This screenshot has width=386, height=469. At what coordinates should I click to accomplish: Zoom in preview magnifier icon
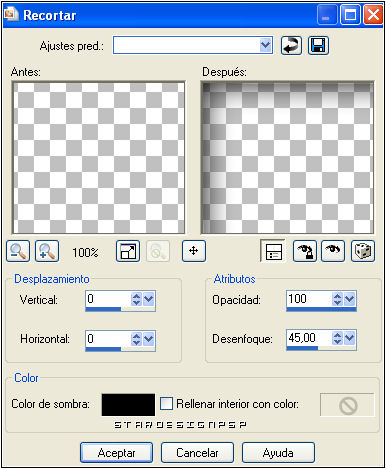47,251
